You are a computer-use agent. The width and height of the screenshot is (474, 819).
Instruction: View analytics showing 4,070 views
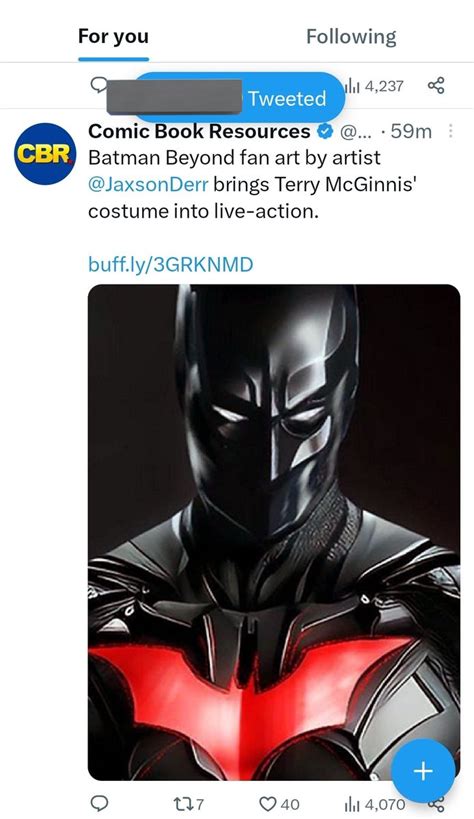click(374, 804)
